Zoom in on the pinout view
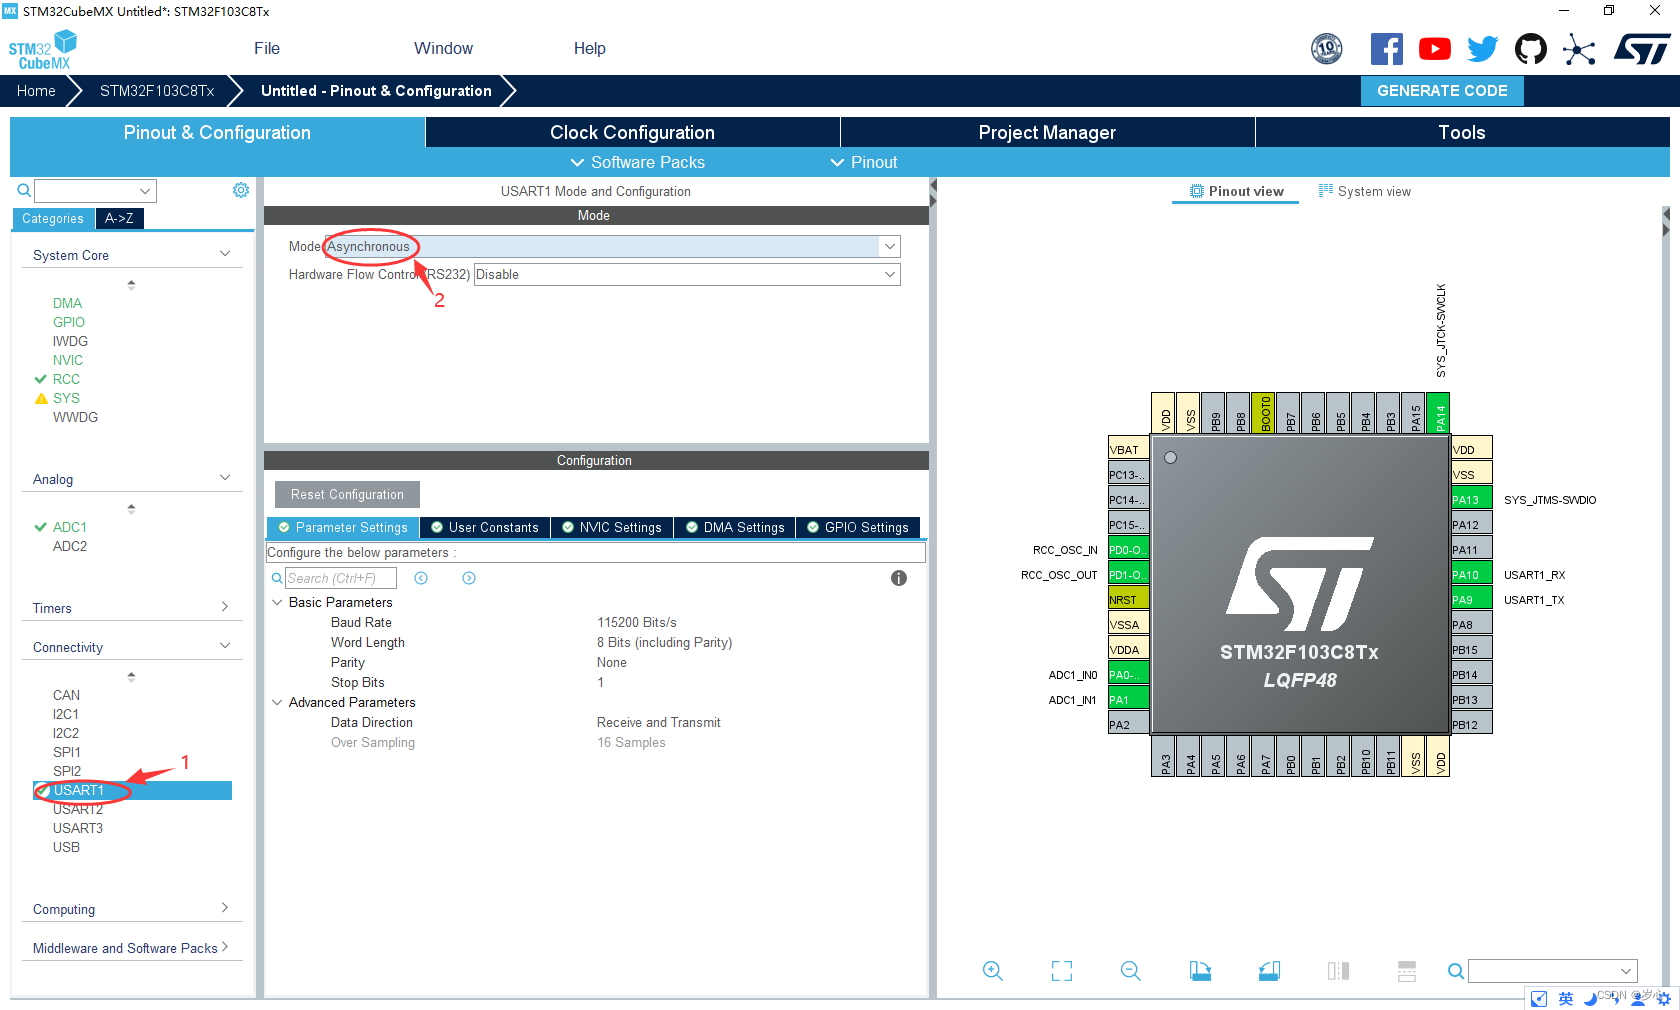 pos(992,971)
